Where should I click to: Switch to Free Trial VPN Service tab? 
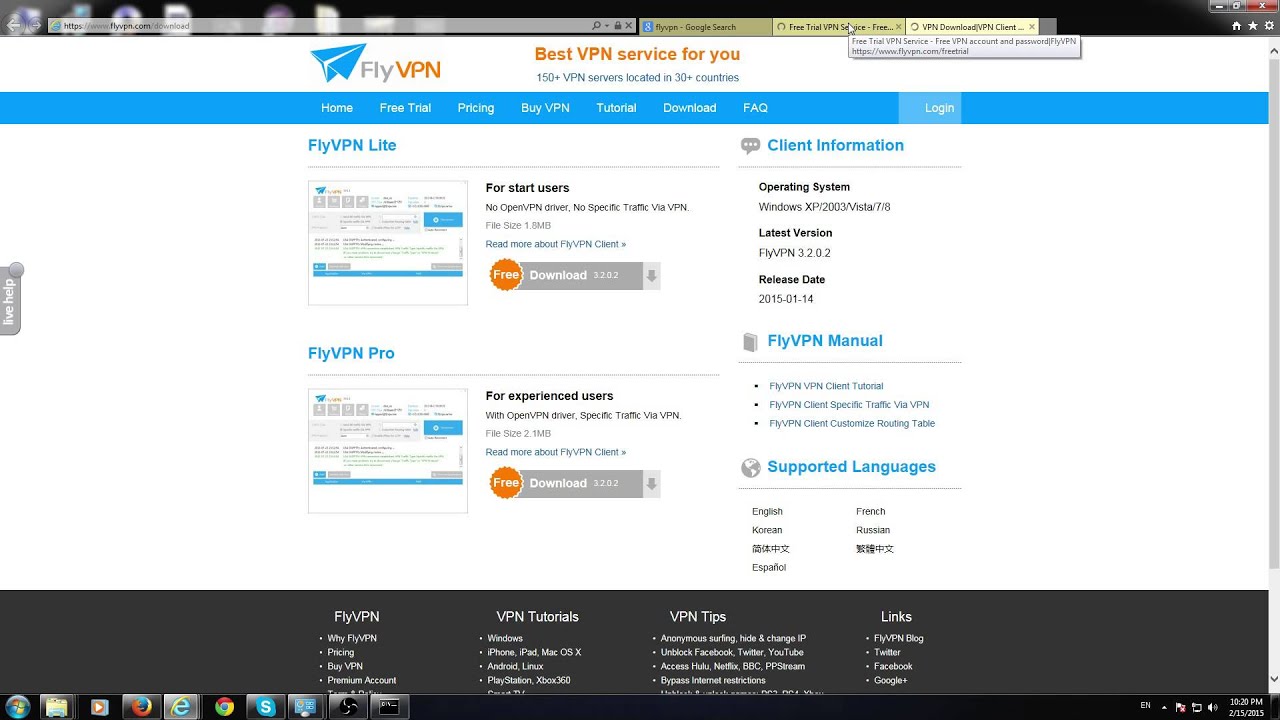pos(839,27)
